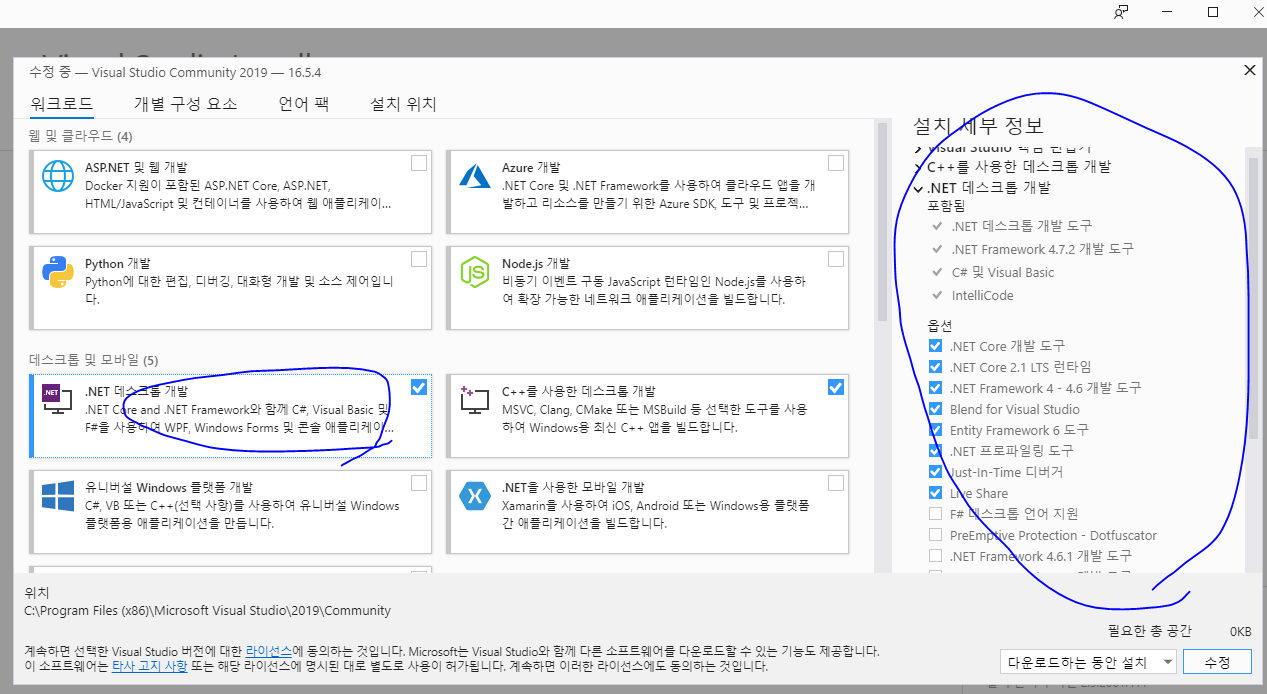Screen dimensions: 1267x694
Task: Click the install location path text
Action: (x=208, y=610)
